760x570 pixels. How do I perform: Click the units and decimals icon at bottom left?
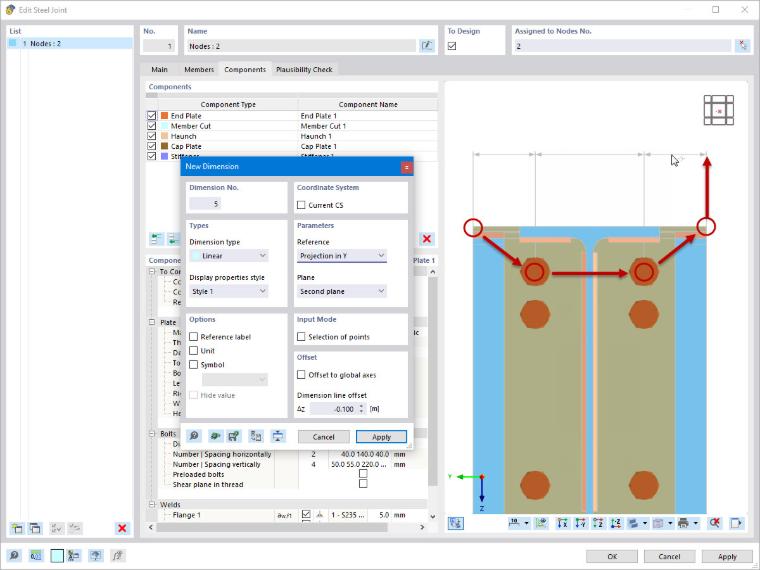36,556
